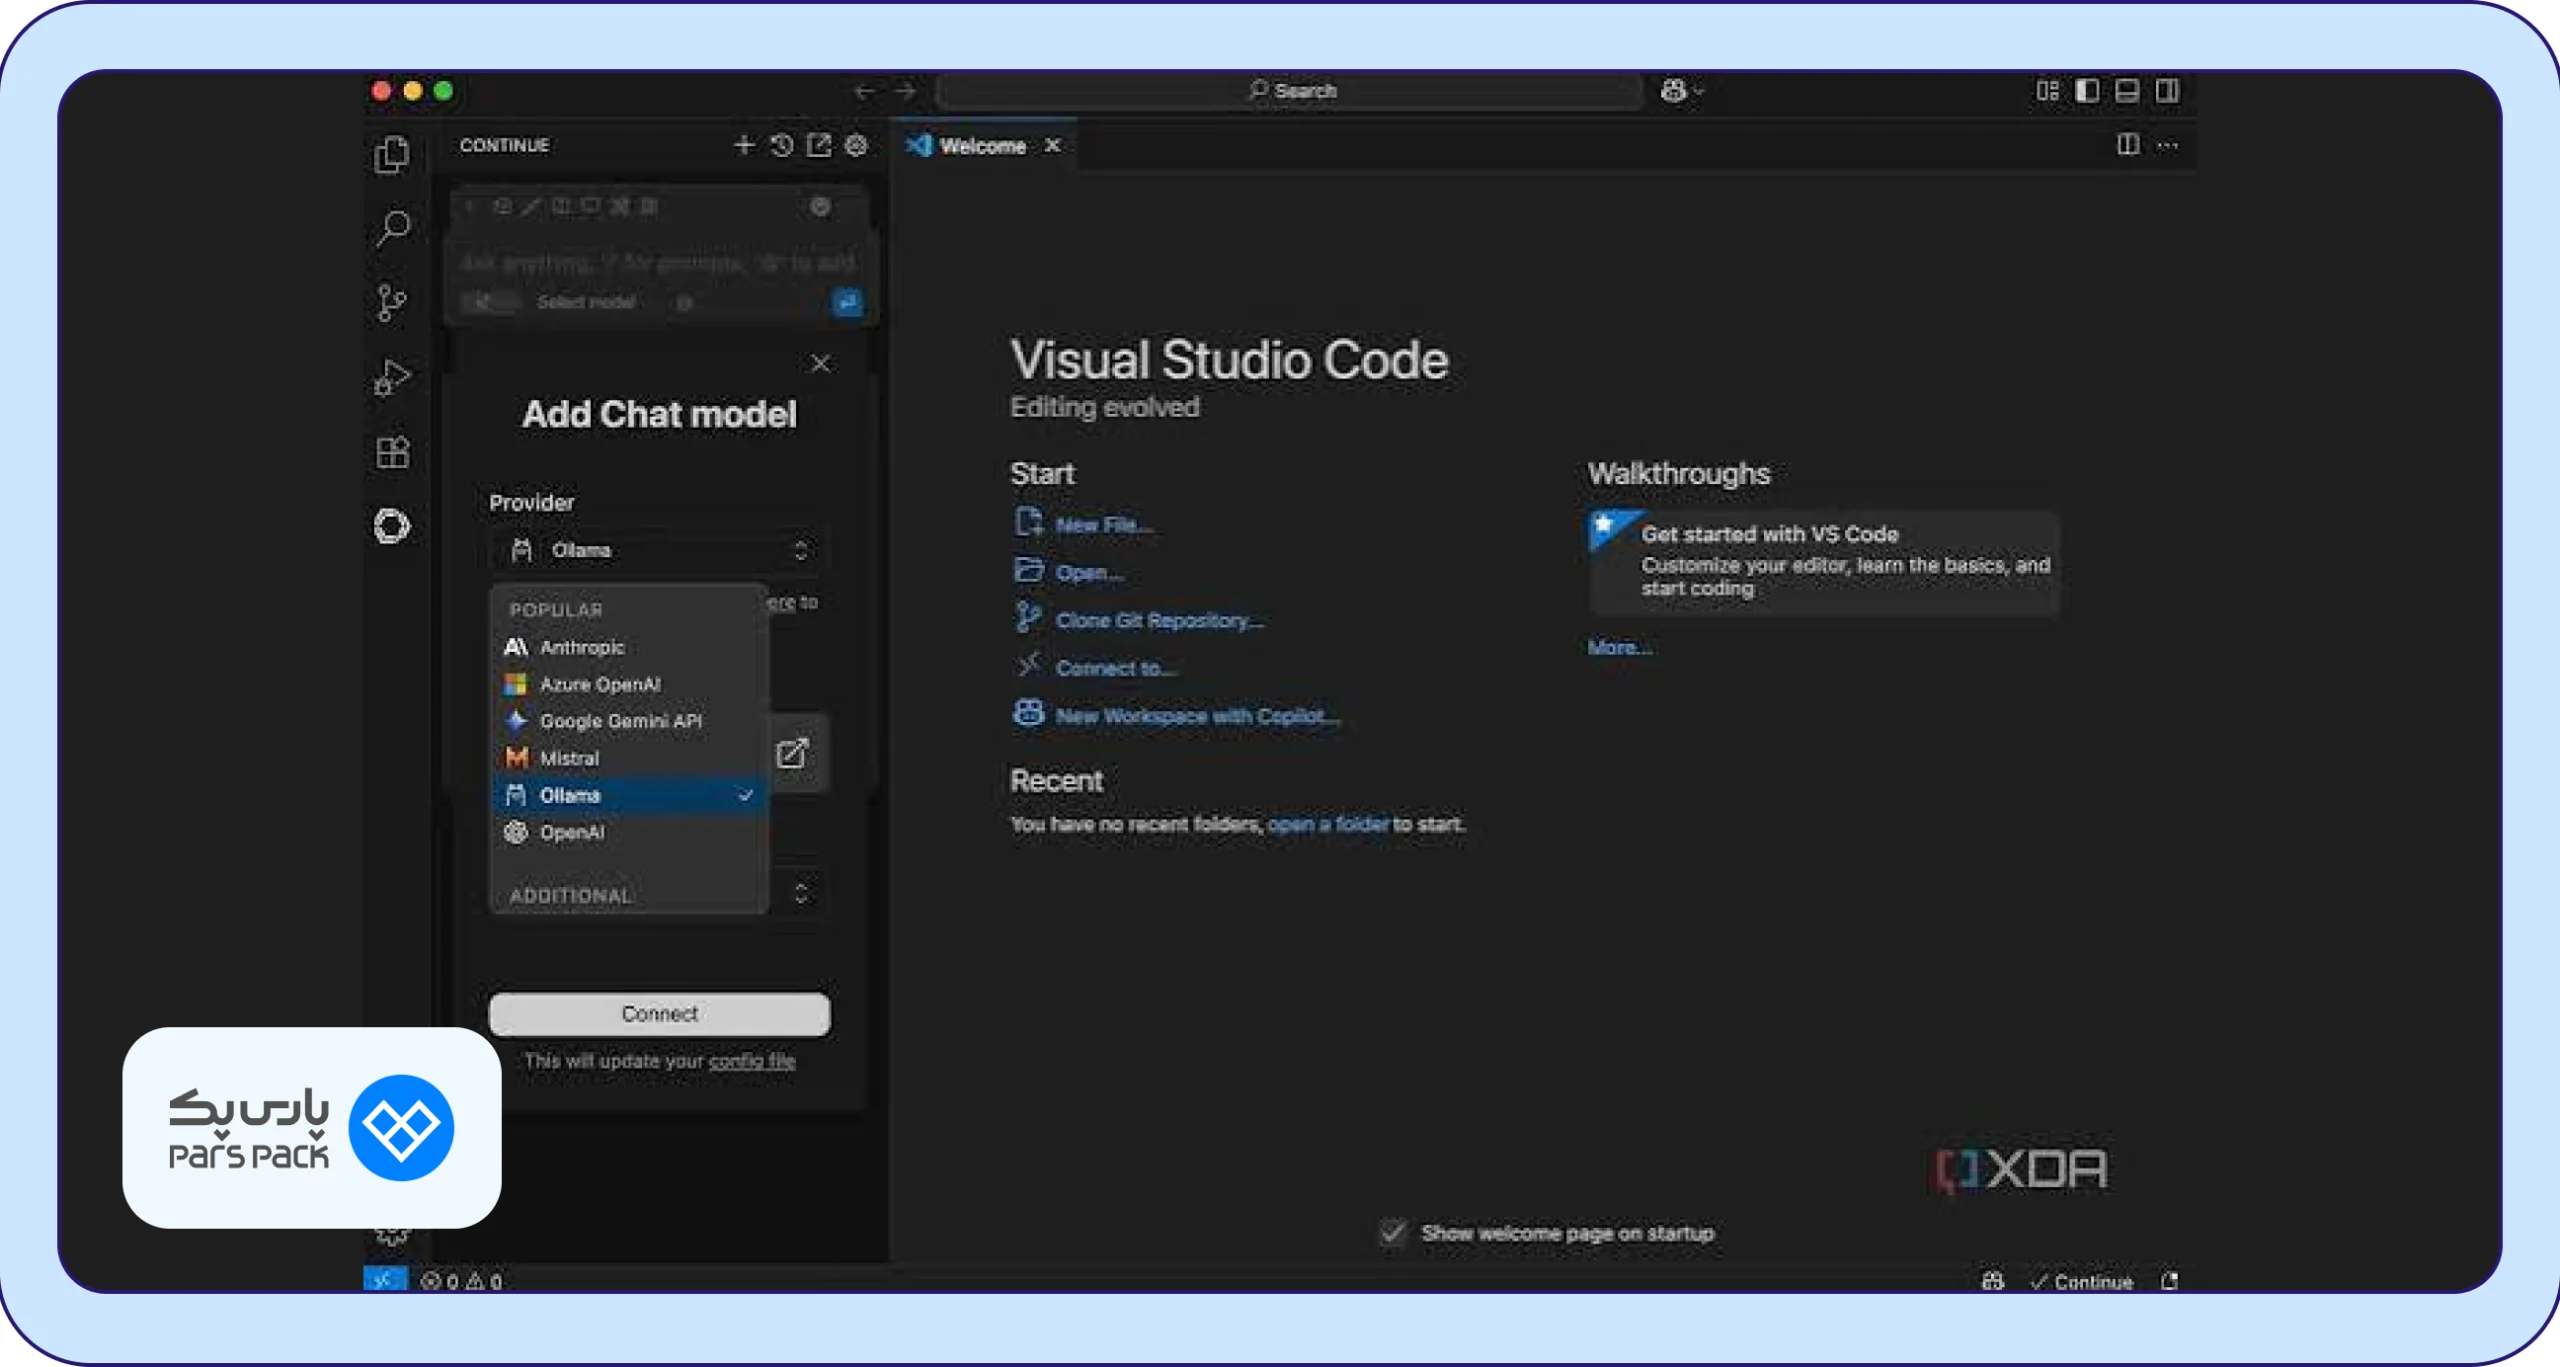
Task: Start a new Continue chat session with plus
Action: coord(743,146)
